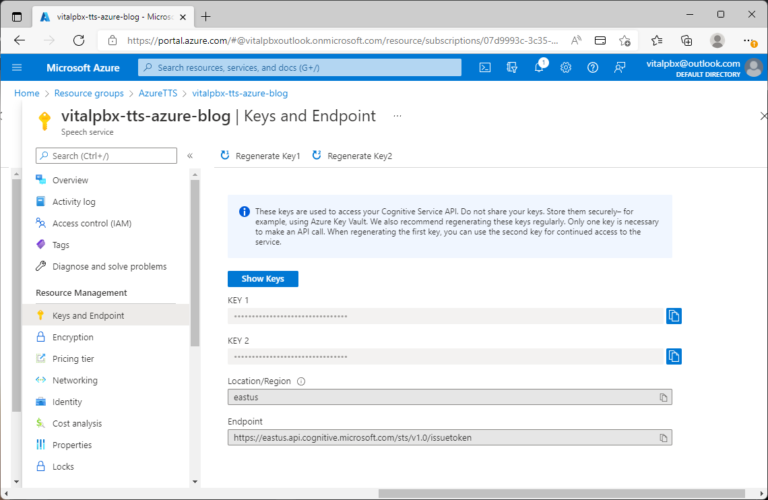The height and width of the screenshot is (500, 768).
Task: Click the account avatar for vitalpbx@outlook.com
Action: click(x=754, y=68)
